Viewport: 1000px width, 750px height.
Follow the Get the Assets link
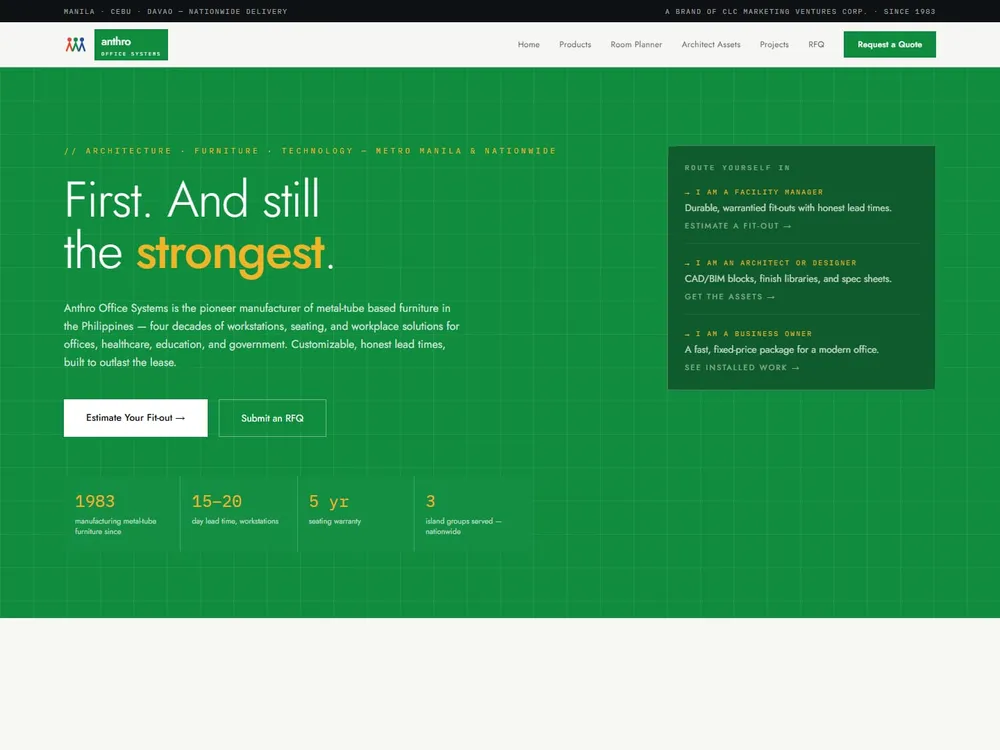pyautogui.click(x=730, y=297)
